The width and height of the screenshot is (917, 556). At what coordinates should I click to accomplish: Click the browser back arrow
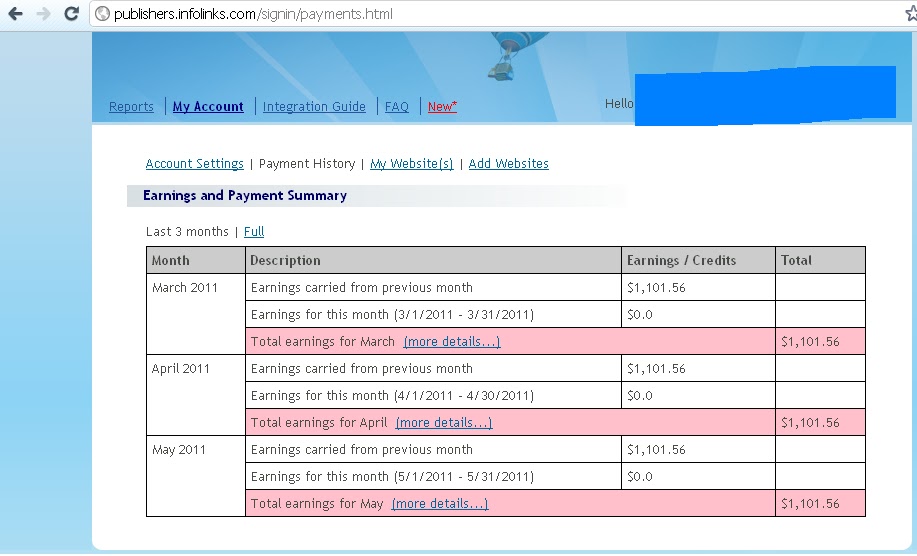click(15, 13)
